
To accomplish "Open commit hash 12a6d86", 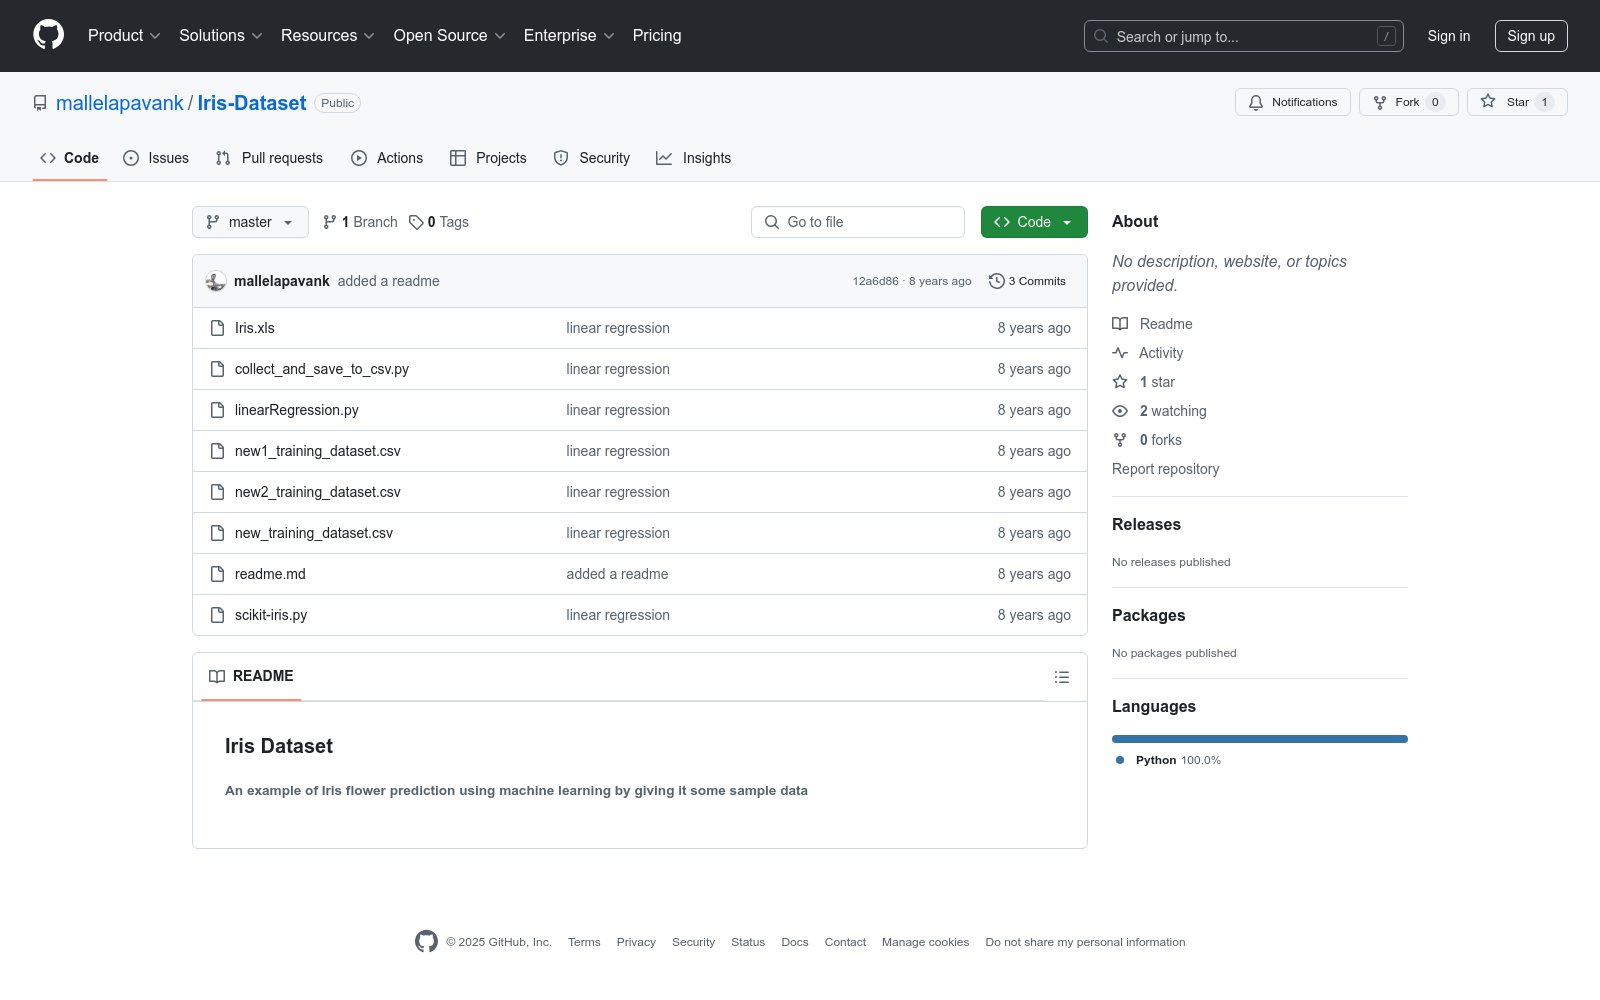I will click(x=876, y=281).
